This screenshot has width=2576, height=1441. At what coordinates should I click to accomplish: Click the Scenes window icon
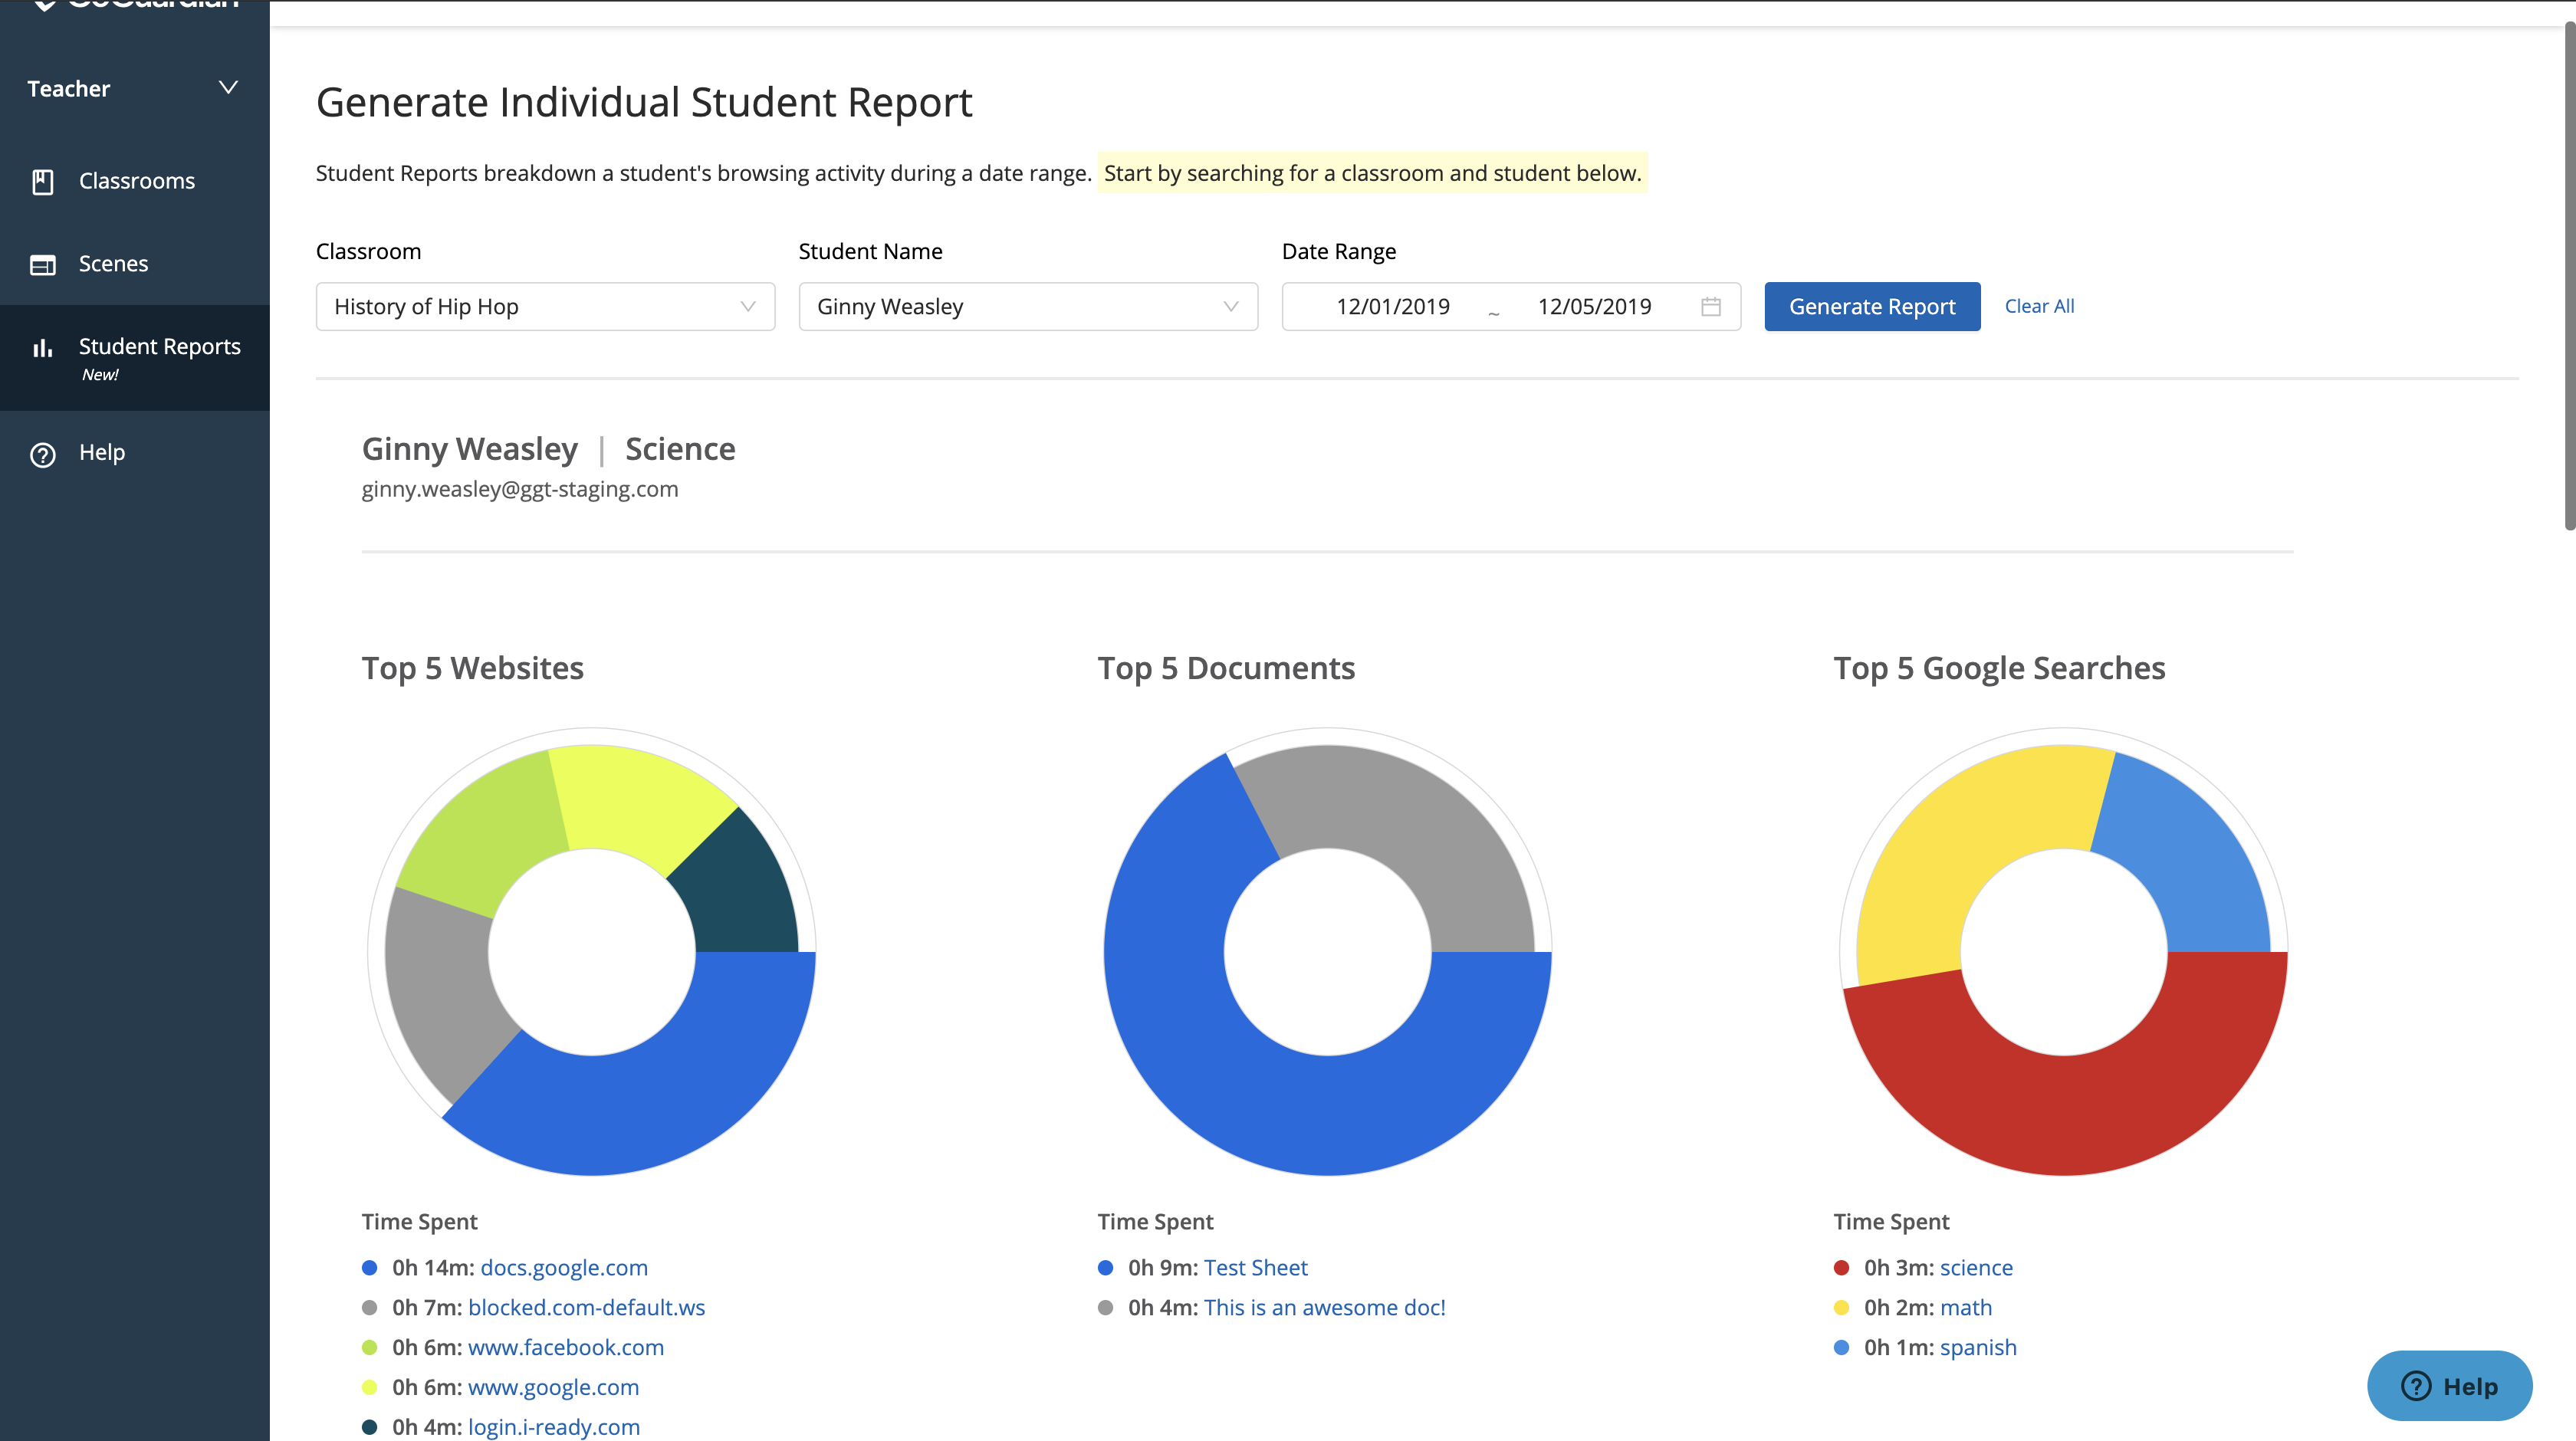(x=42, y=264)
